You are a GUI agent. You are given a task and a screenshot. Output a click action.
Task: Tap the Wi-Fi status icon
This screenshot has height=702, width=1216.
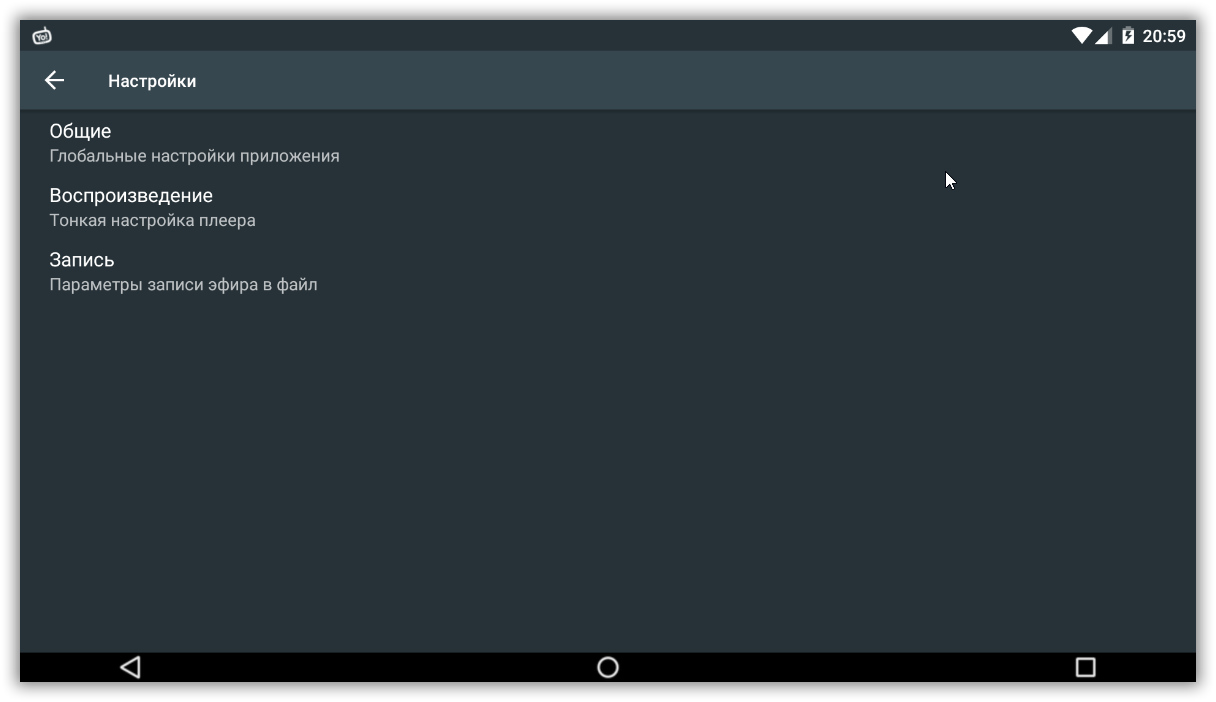[x=1081, y=36]
